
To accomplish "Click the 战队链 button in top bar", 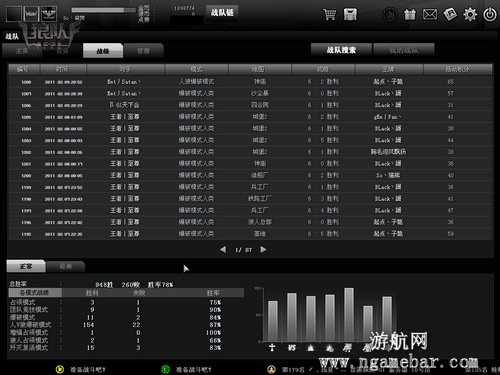I will tap(222, 13).
